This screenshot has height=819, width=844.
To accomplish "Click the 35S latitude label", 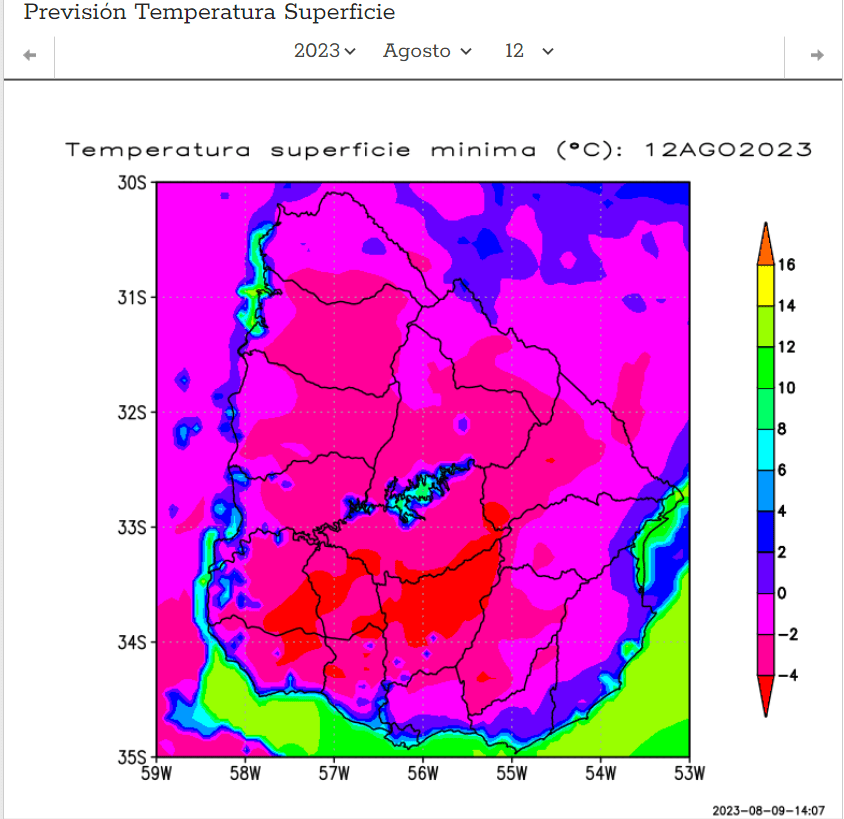I will (x=132, y=757).
